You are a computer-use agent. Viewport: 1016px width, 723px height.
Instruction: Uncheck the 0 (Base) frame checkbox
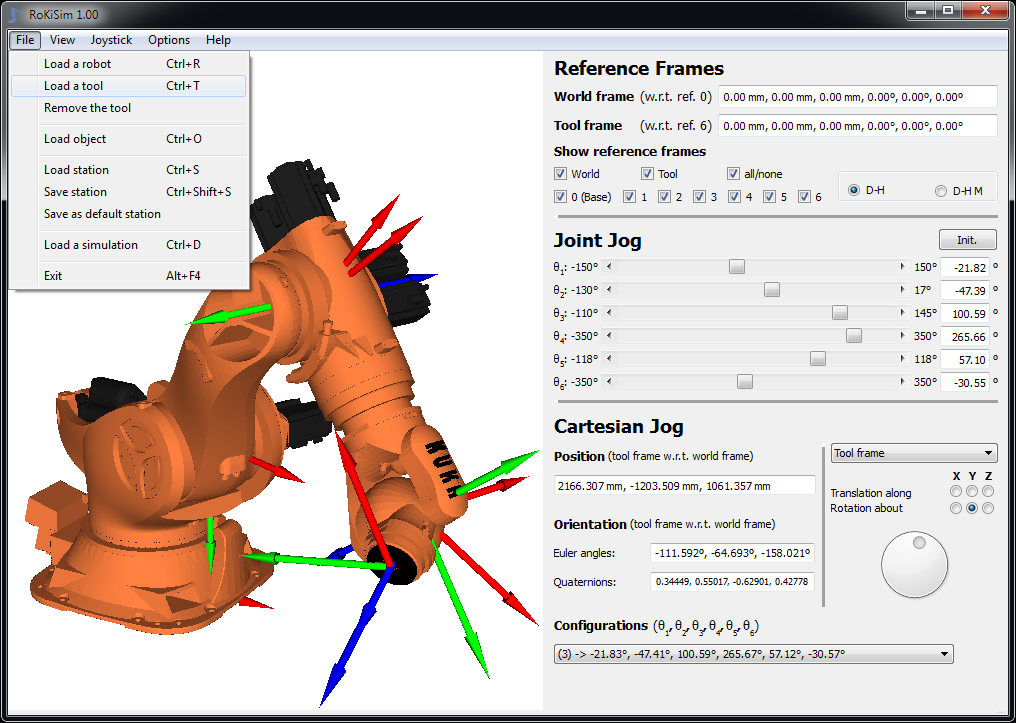tap(560, 197)
